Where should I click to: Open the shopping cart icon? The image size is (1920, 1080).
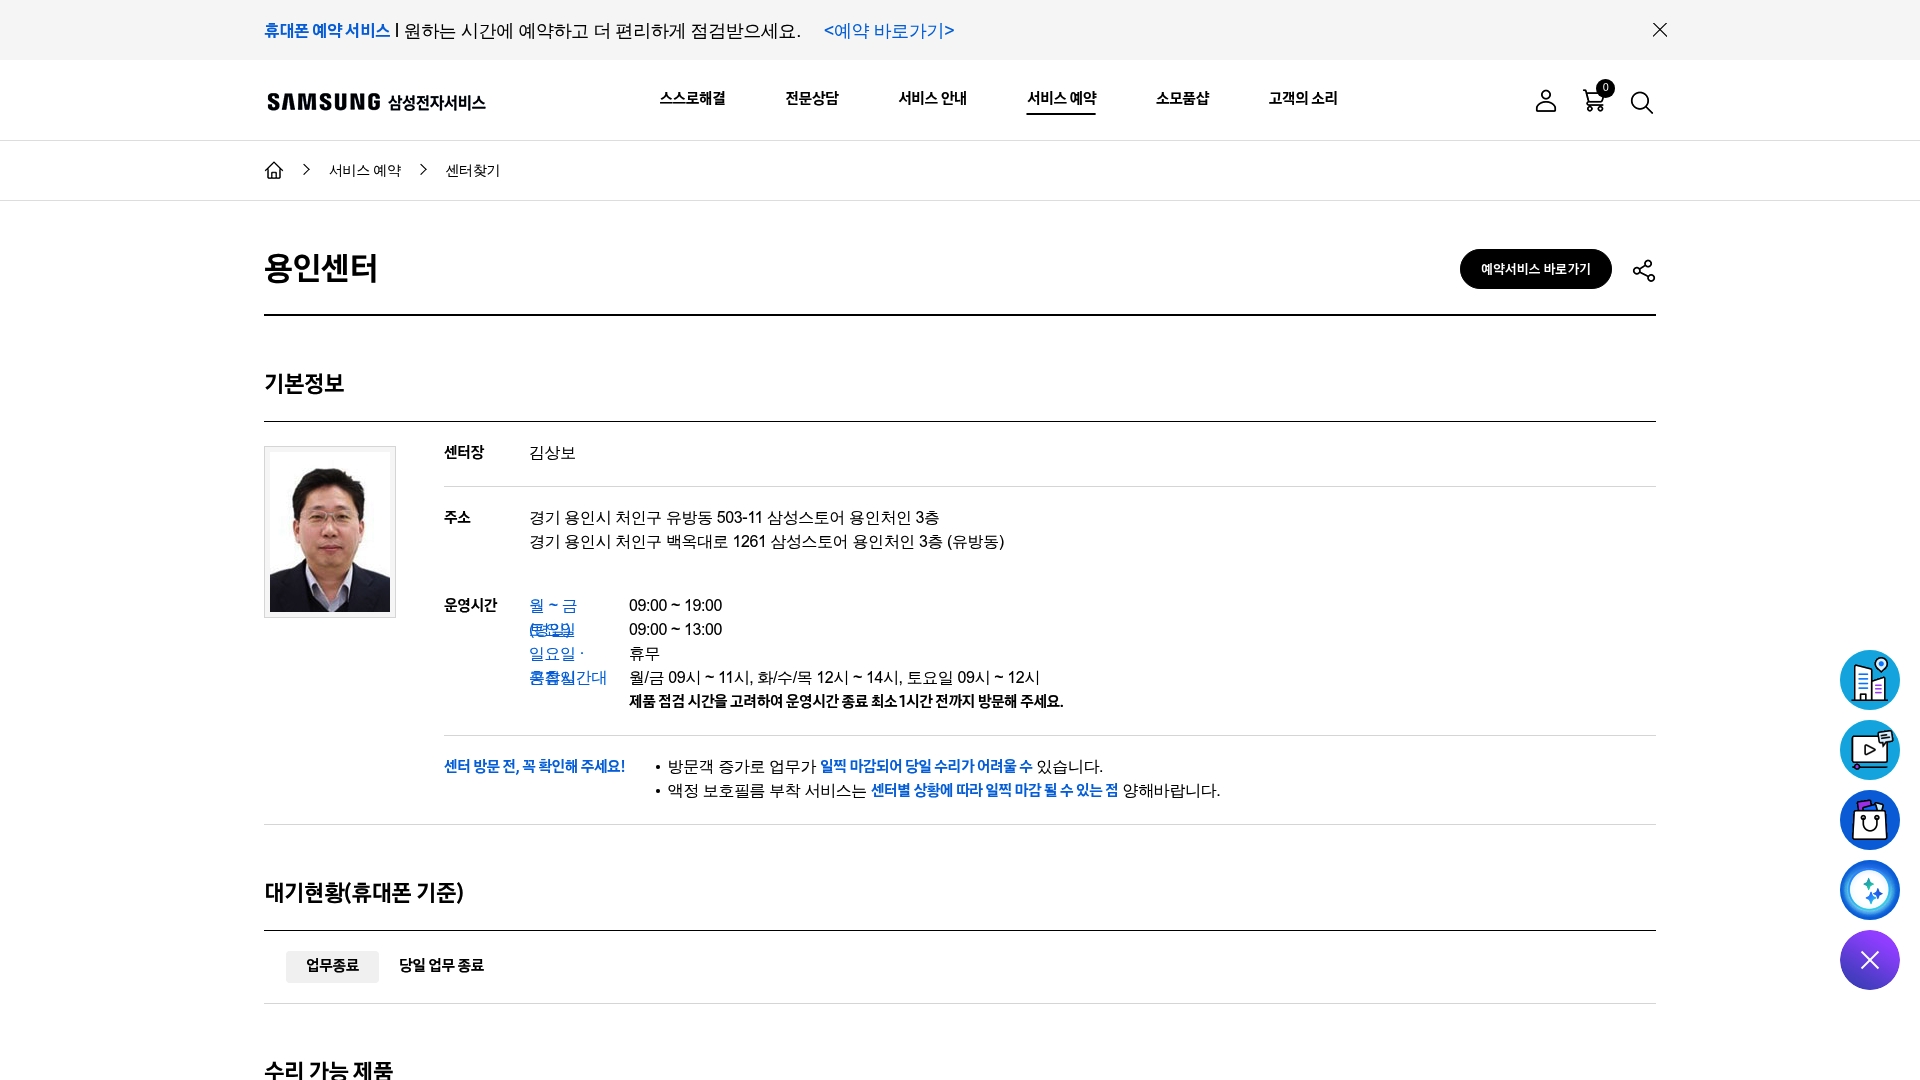[x=1593, y=101]
